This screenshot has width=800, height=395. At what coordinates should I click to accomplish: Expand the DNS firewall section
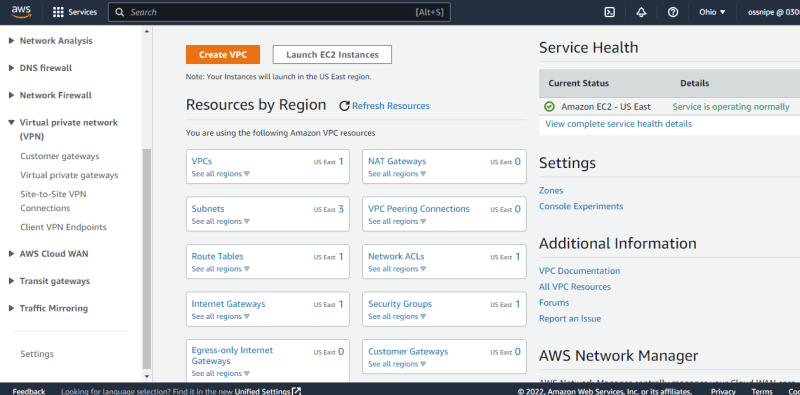click(x=12, y=68)
